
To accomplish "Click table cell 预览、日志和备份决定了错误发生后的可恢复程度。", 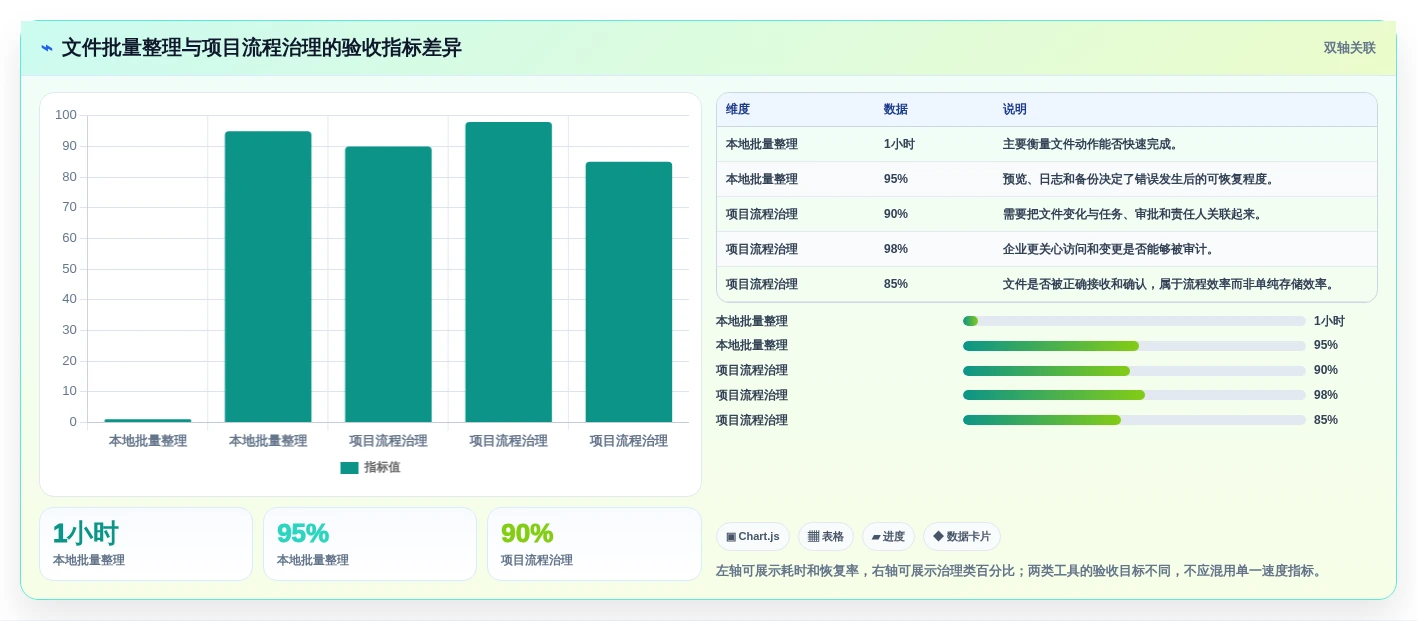I will tap(1185, 179).
